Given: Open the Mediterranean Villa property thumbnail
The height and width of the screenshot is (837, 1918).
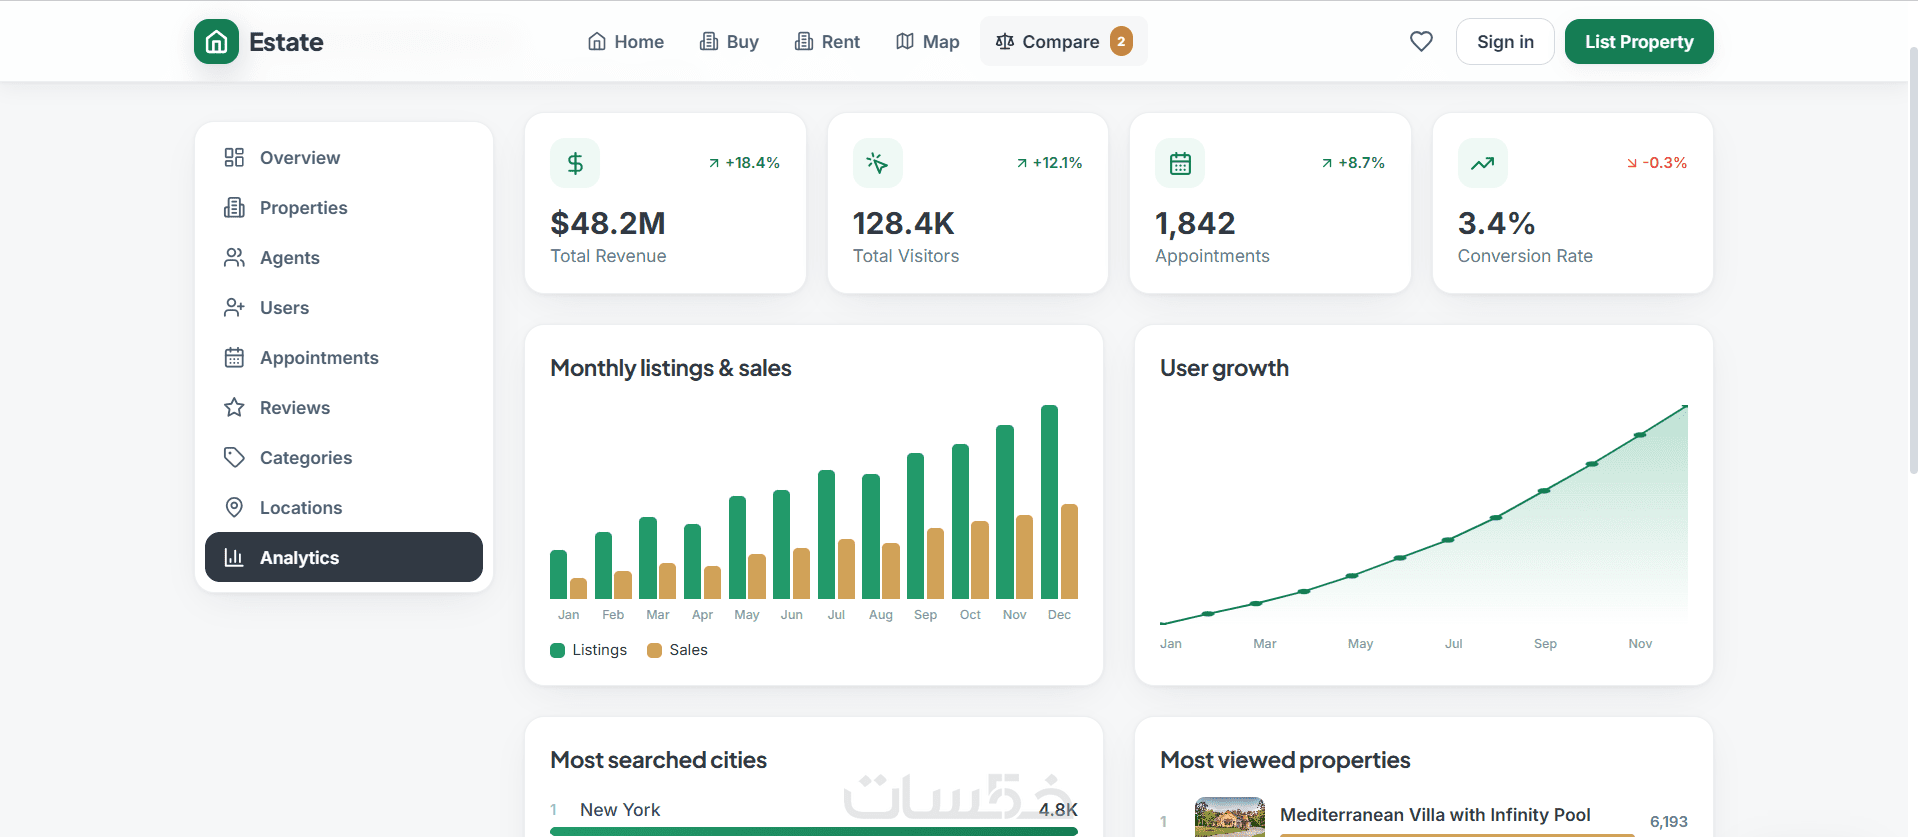Looking at the screenshot, I should pos(1230,817).
